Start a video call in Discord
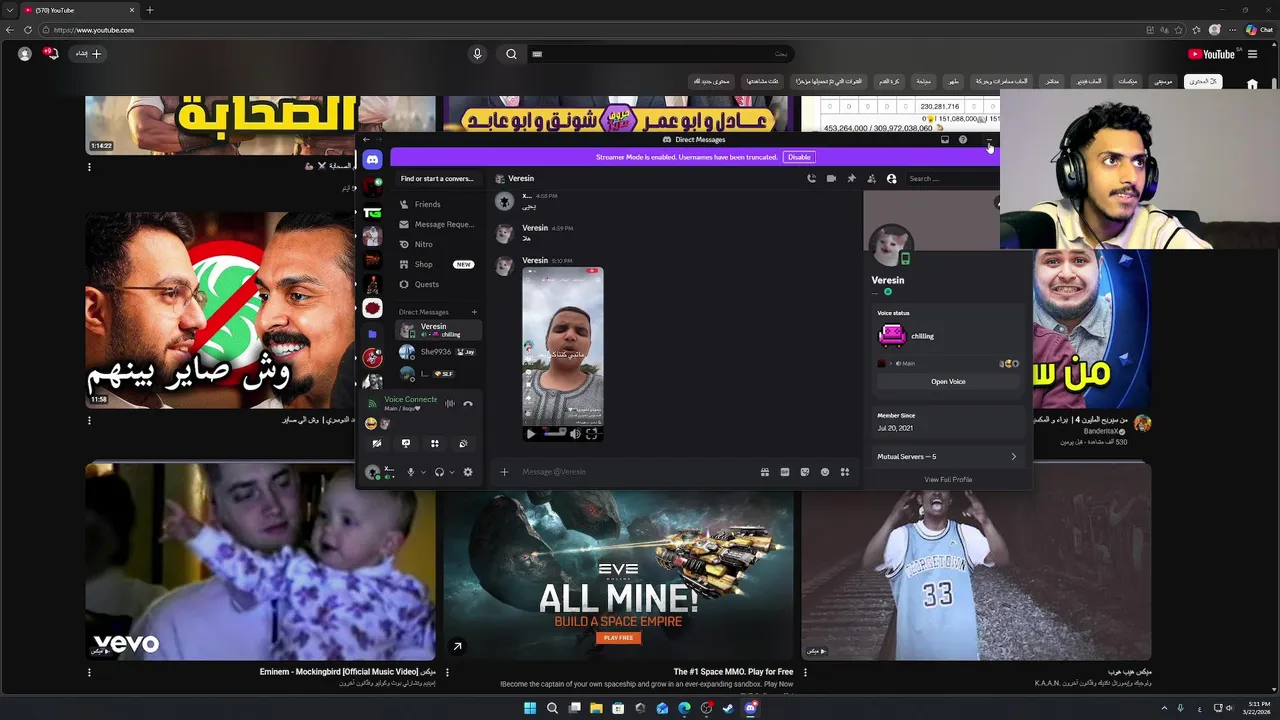 831,179
